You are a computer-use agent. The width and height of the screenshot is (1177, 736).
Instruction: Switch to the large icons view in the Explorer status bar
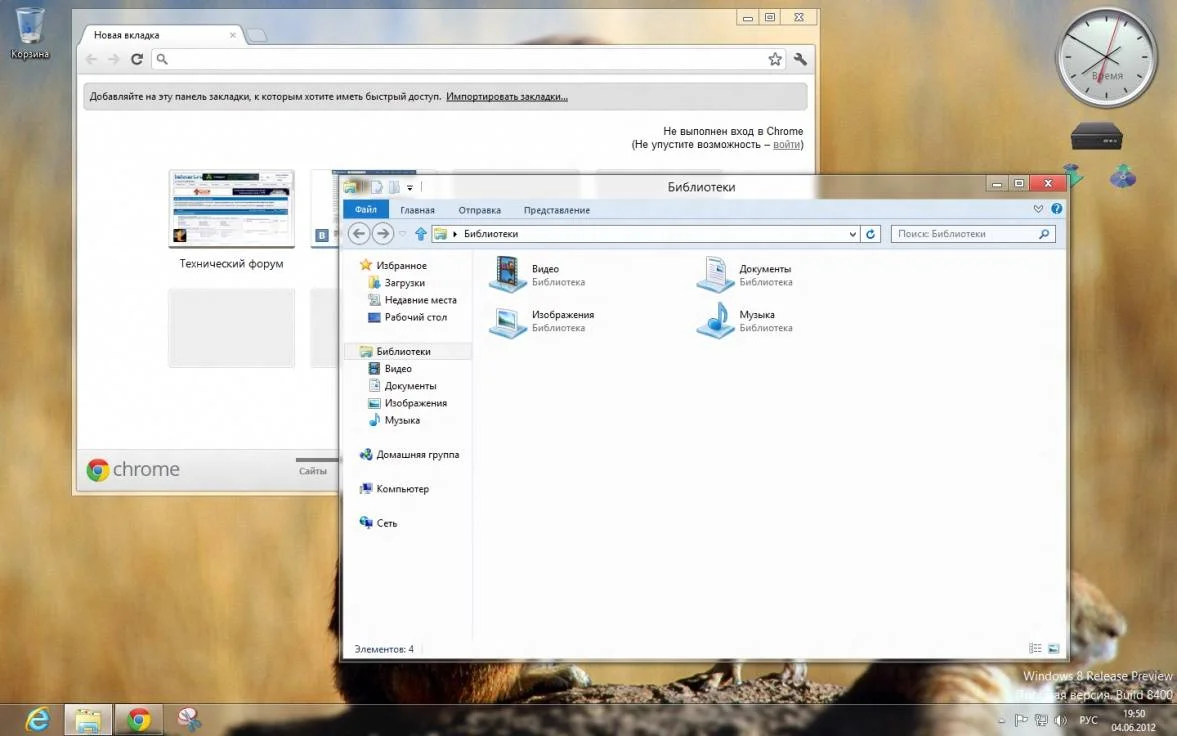1053,648
